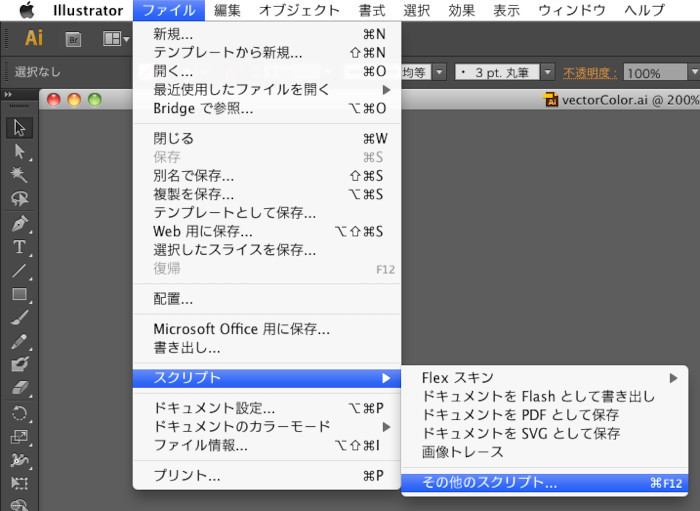The height and width of the screenshot is (511, 700).
Task: Click the 不透明度 opacity link
Action: [590, 73]
